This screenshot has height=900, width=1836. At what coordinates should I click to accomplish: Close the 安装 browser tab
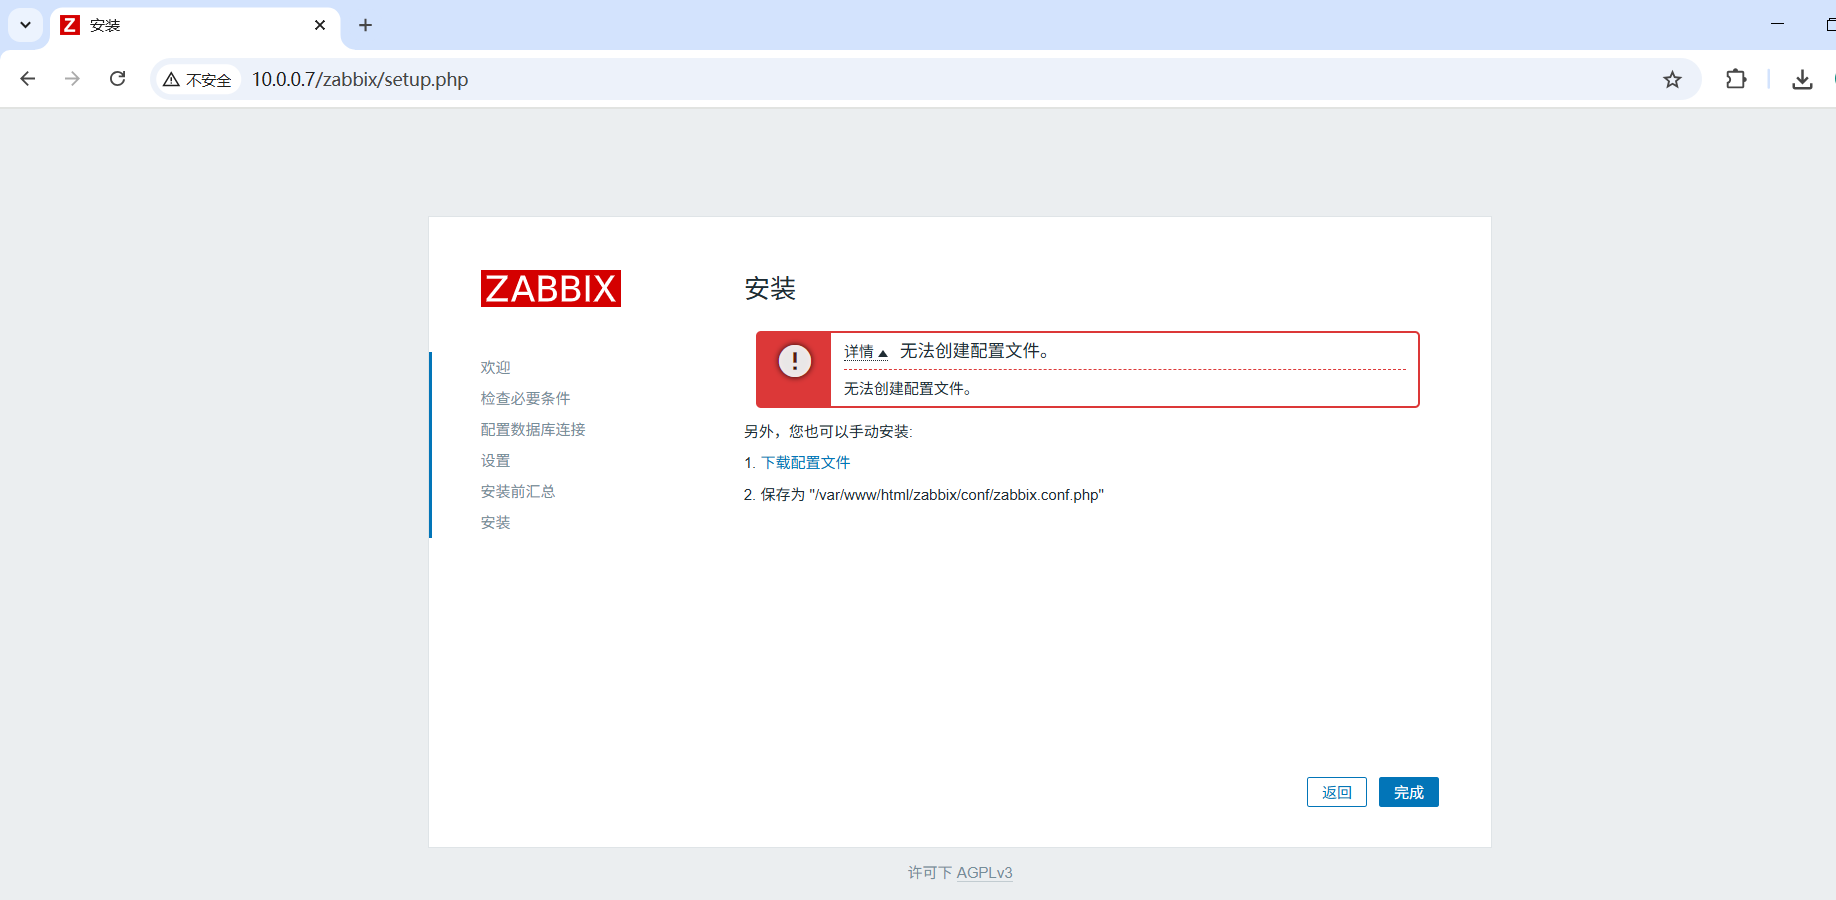coord(320,25)
